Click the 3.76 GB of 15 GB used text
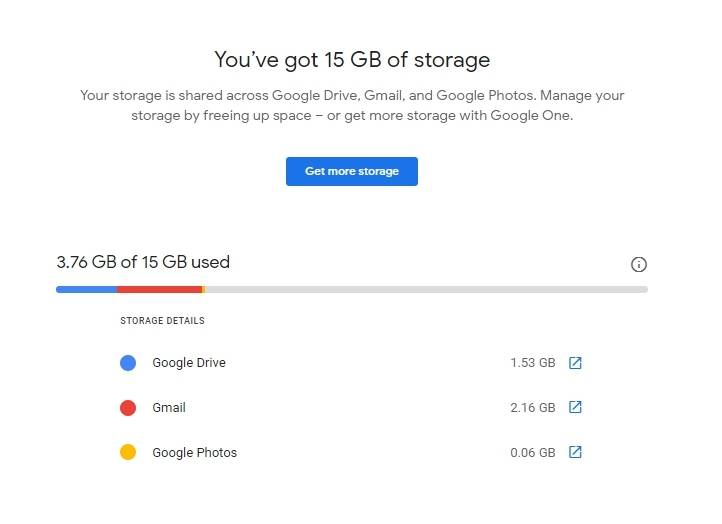722x524 pixels. tap(143, 263)
